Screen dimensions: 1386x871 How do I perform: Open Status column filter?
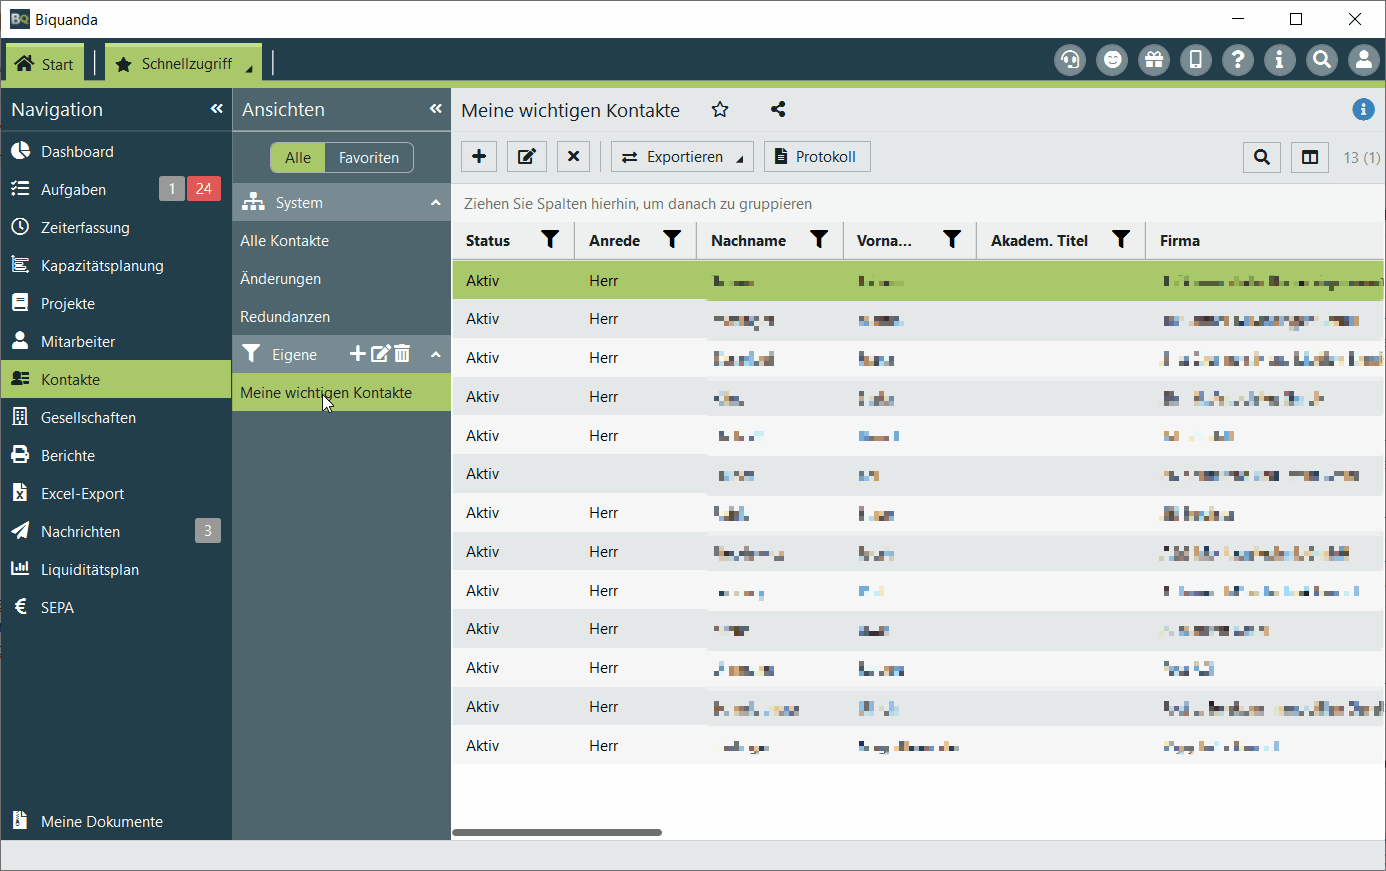[550, 240]
